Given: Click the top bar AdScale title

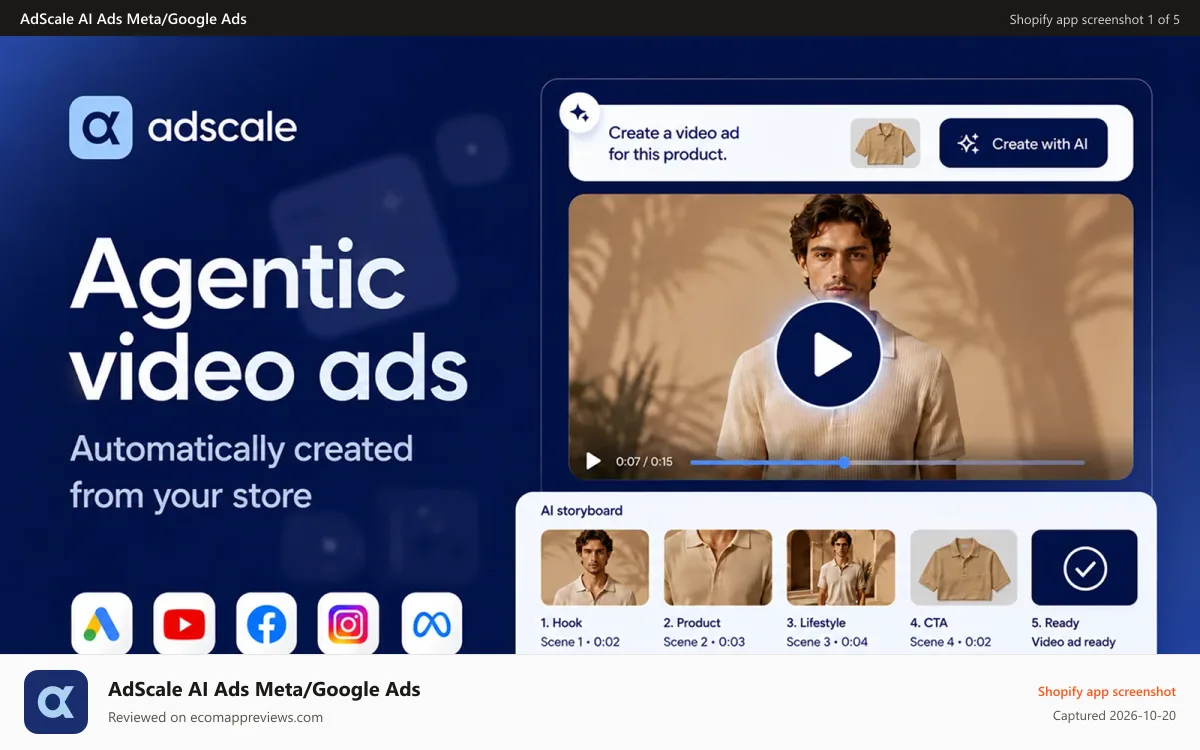Looking at the screenshot, I should click(x=133, y=19).
